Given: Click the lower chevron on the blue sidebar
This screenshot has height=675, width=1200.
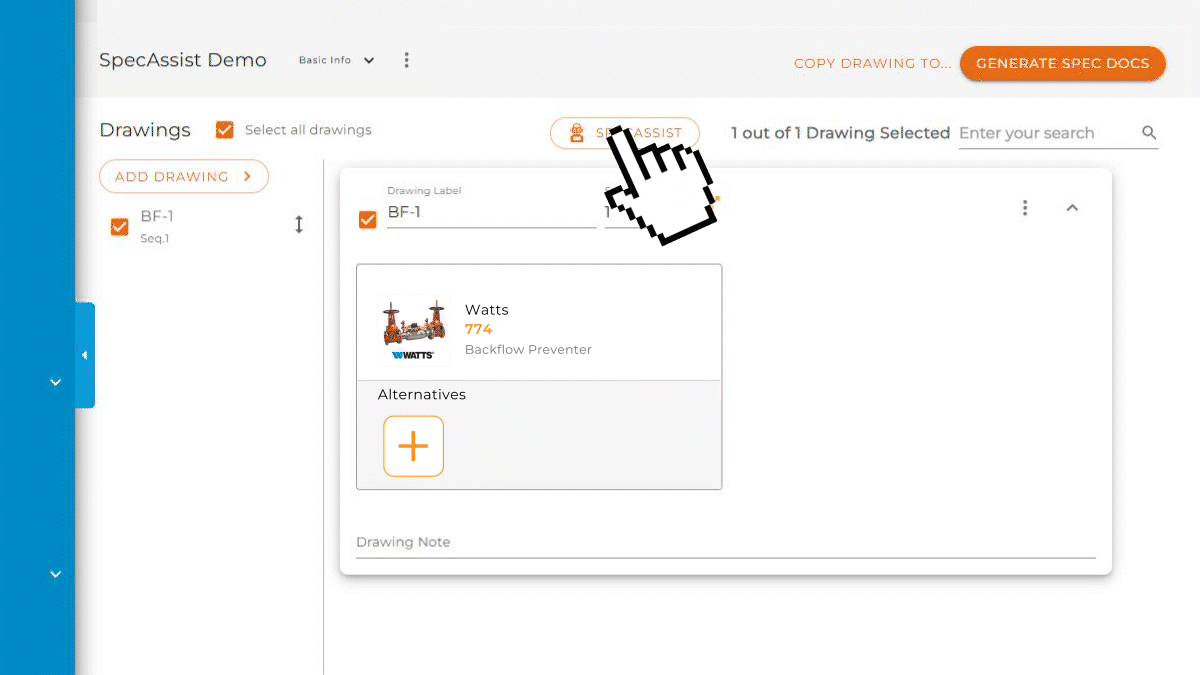Looking at the screenshot, I should 55,574.
